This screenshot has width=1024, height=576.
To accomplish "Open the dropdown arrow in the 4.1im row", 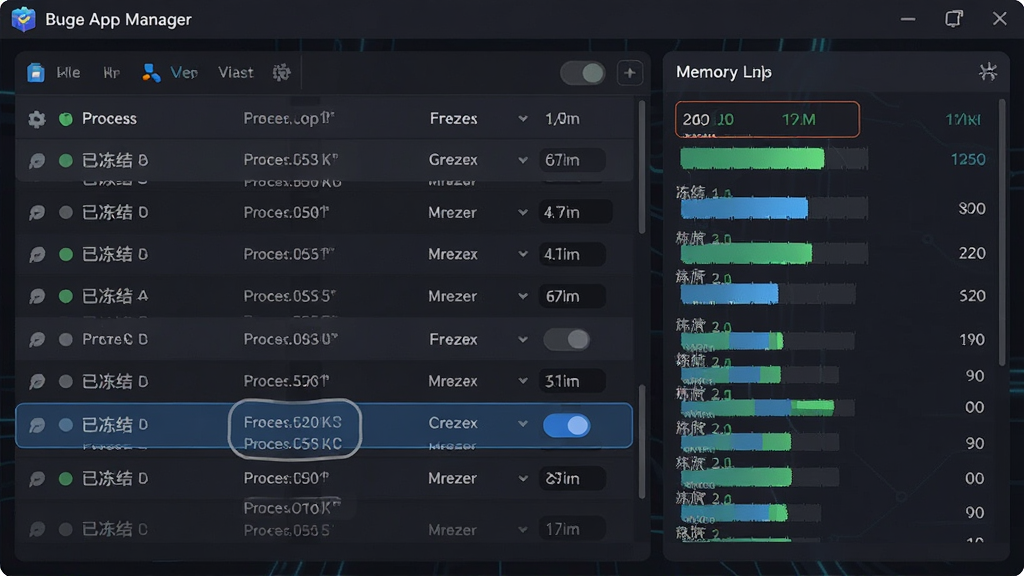I will tap(522, 254).
